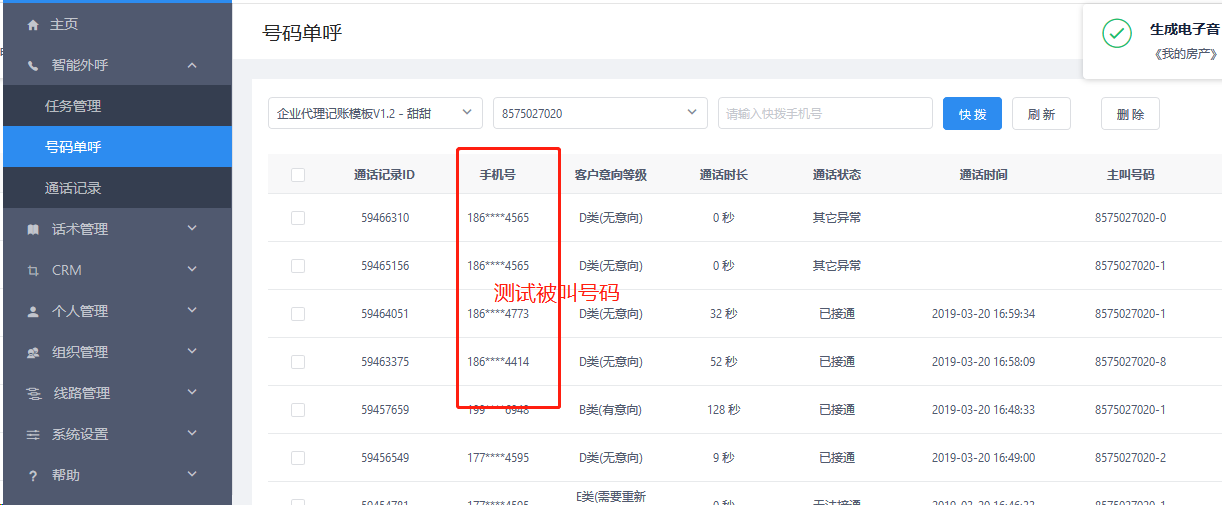The image size is (1222, 505).
Task: Click the green success checkmark in notification
Action: pos(1117,33)
